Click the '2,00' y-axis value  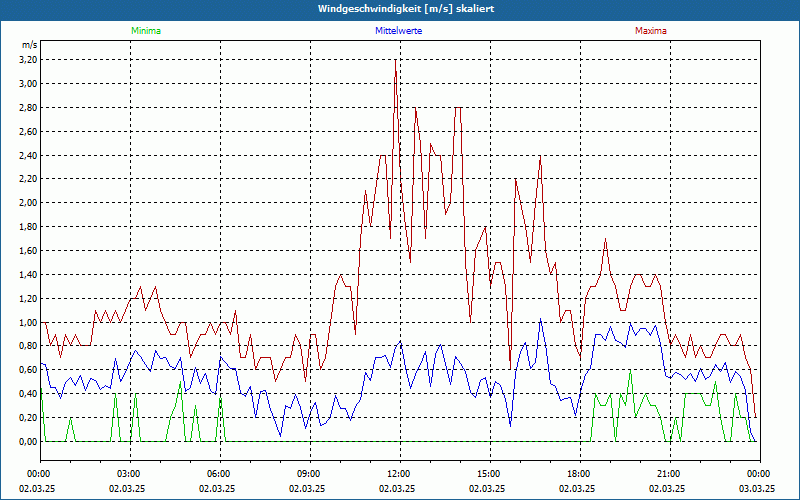(x=28, y=203)
